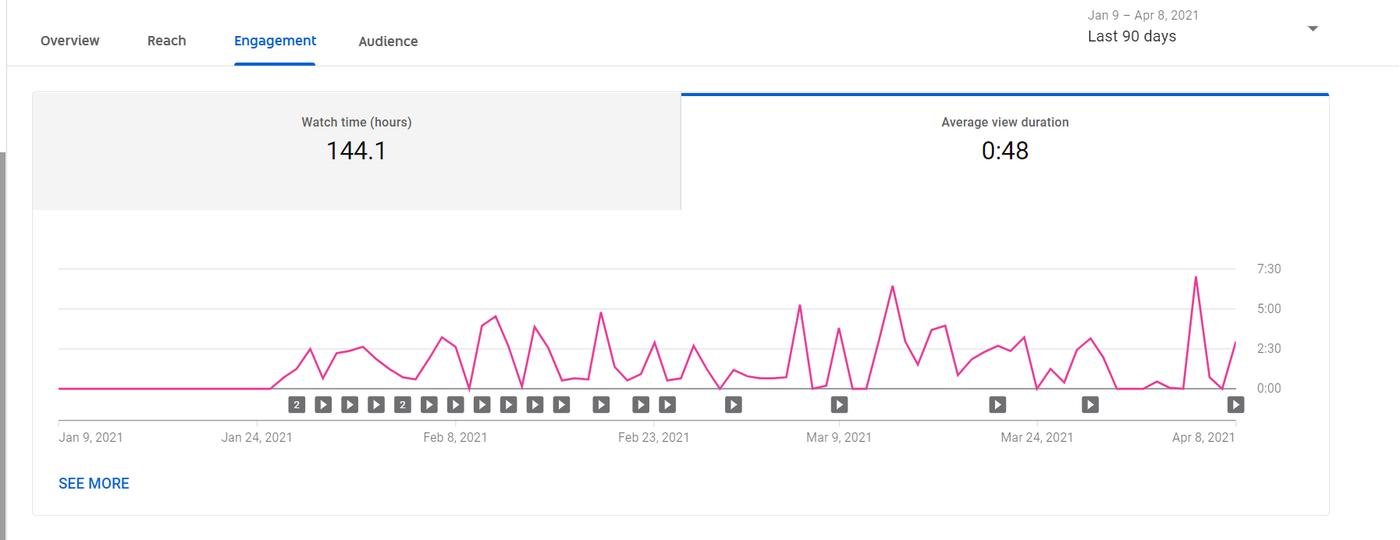Click the second video marker labeled 2

(402, 405)
